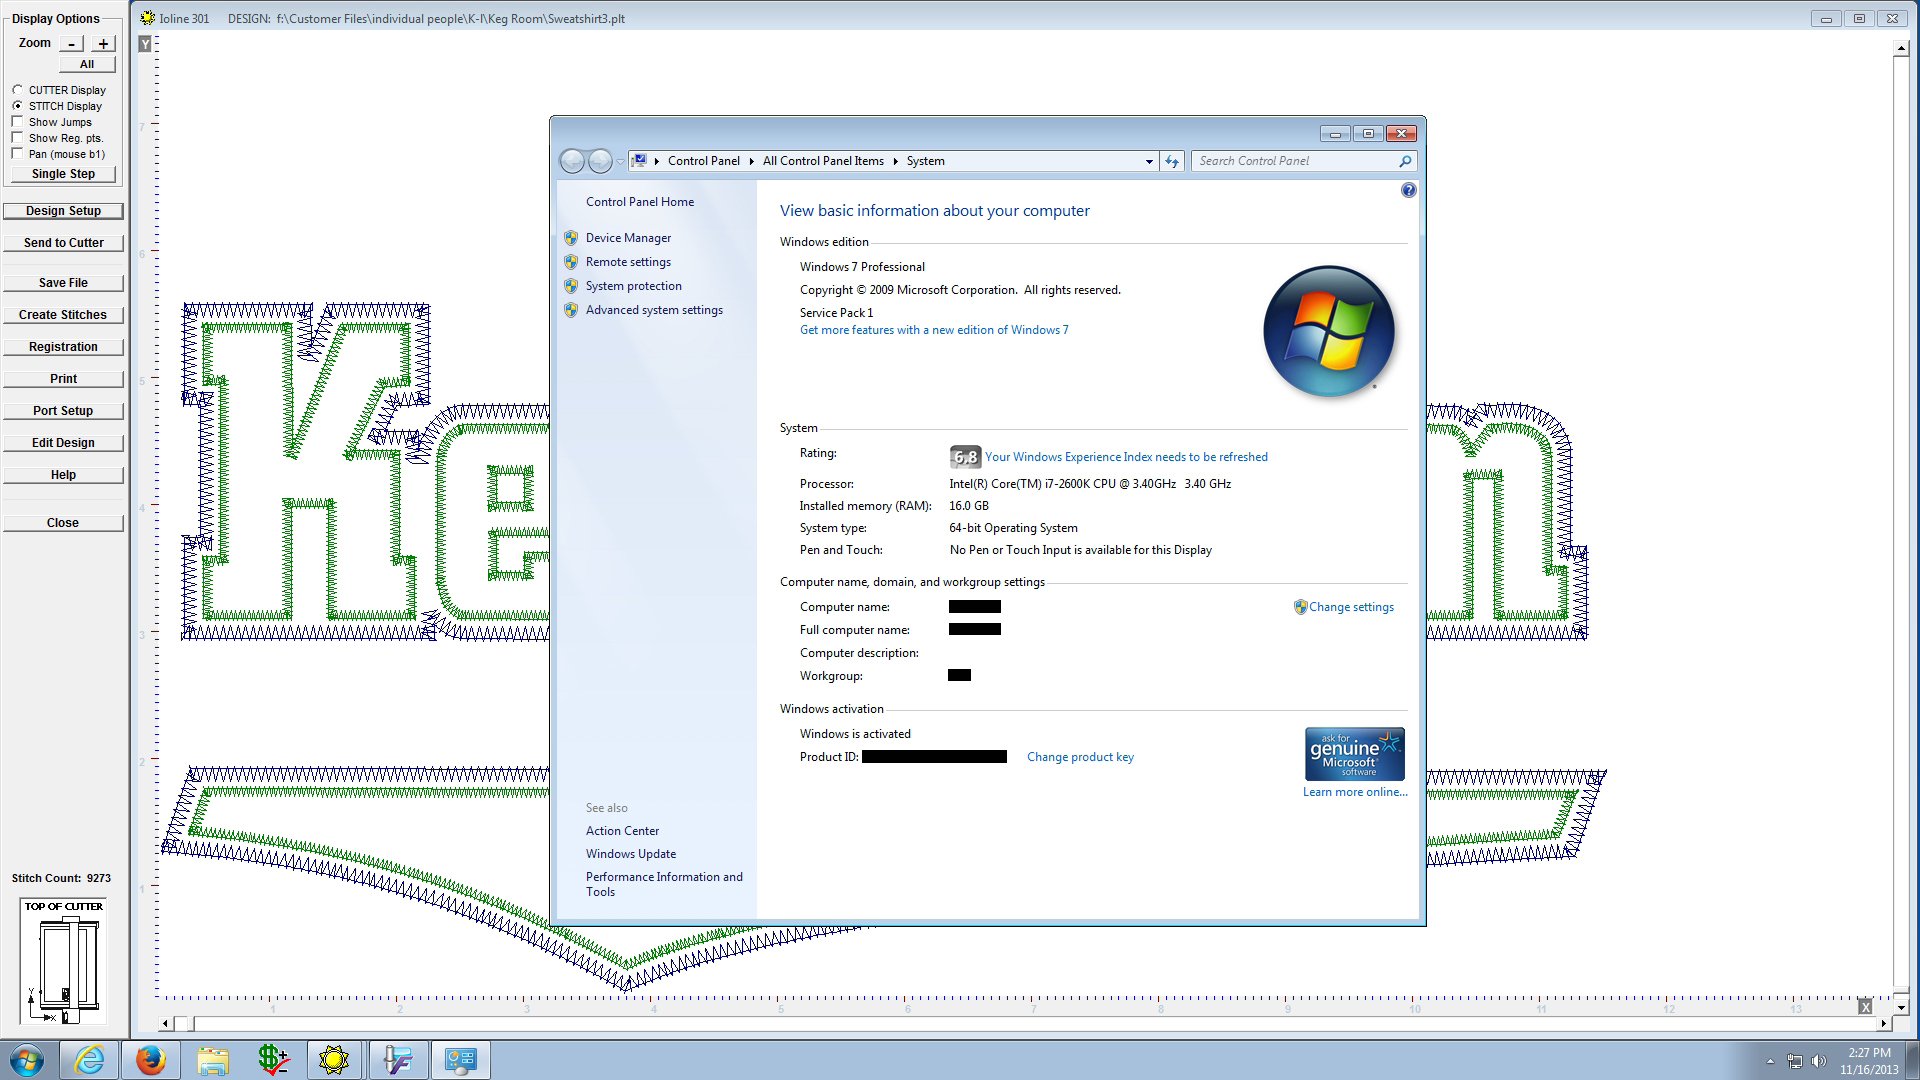This screenshot has height=1080, width=1920.
Task: Enable the Show Jumps checkbox
Action: point(18,122)
